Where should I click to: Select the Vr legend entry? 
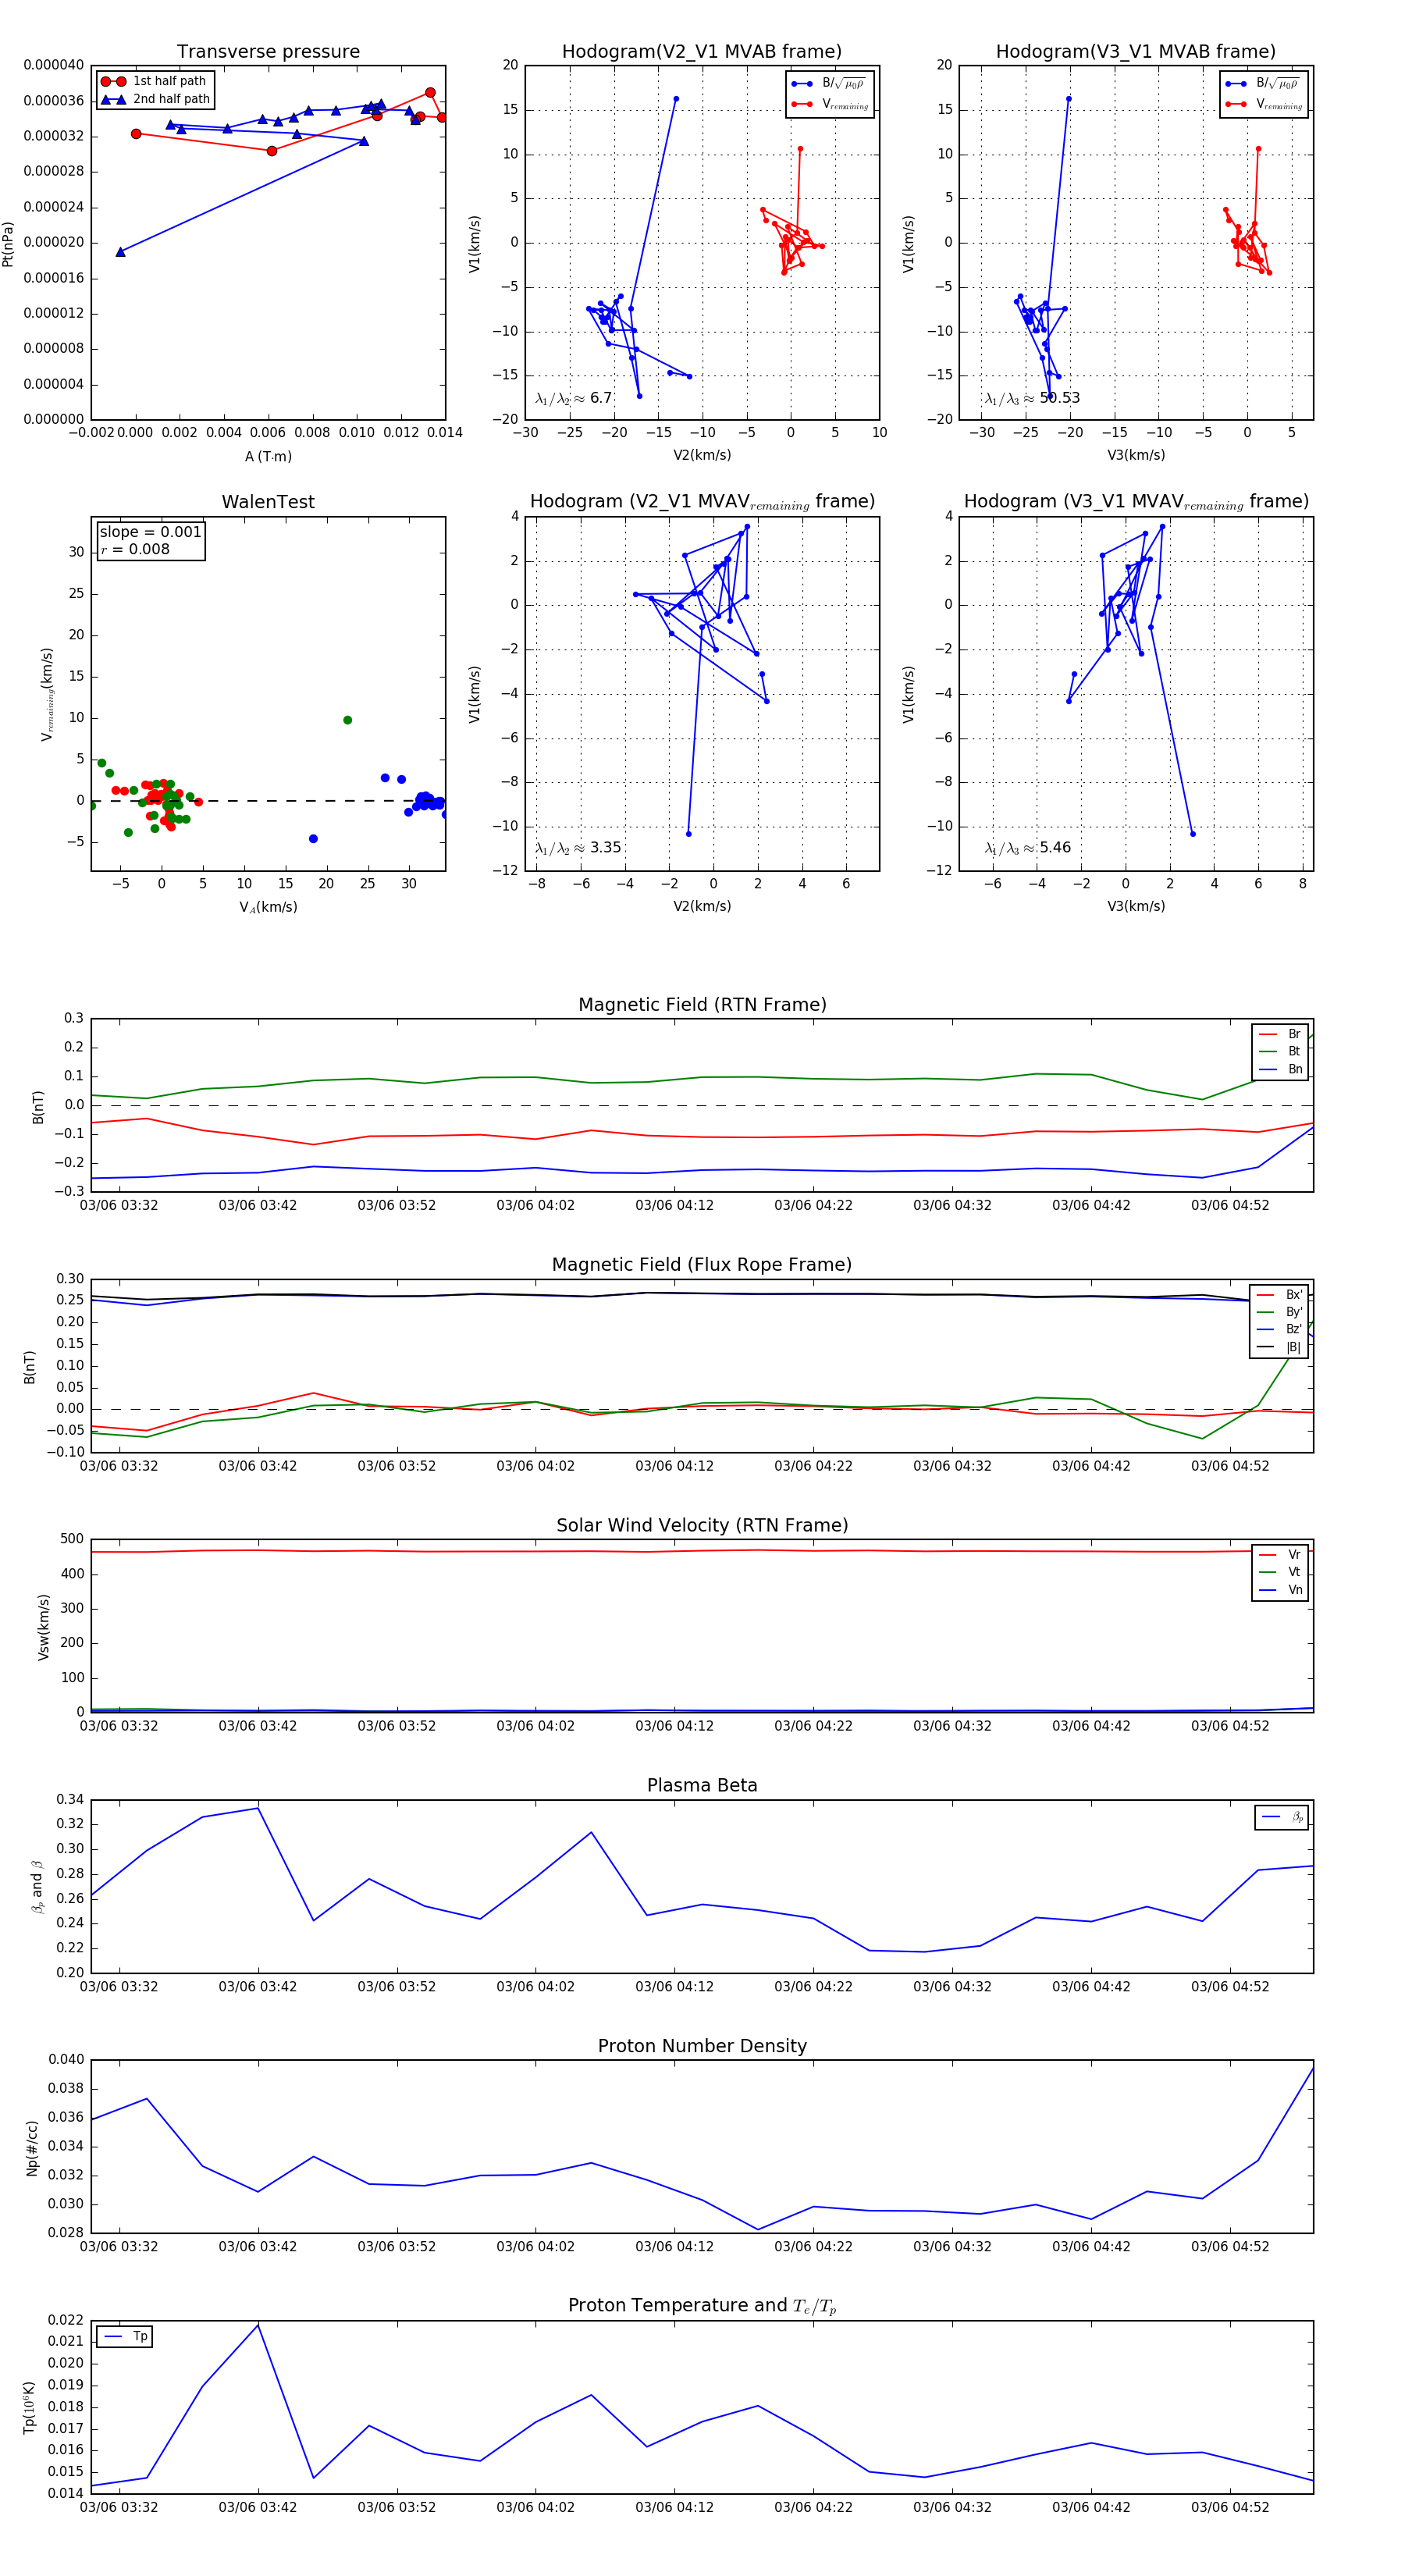pyautogui.click(x=1280, y=1555)
